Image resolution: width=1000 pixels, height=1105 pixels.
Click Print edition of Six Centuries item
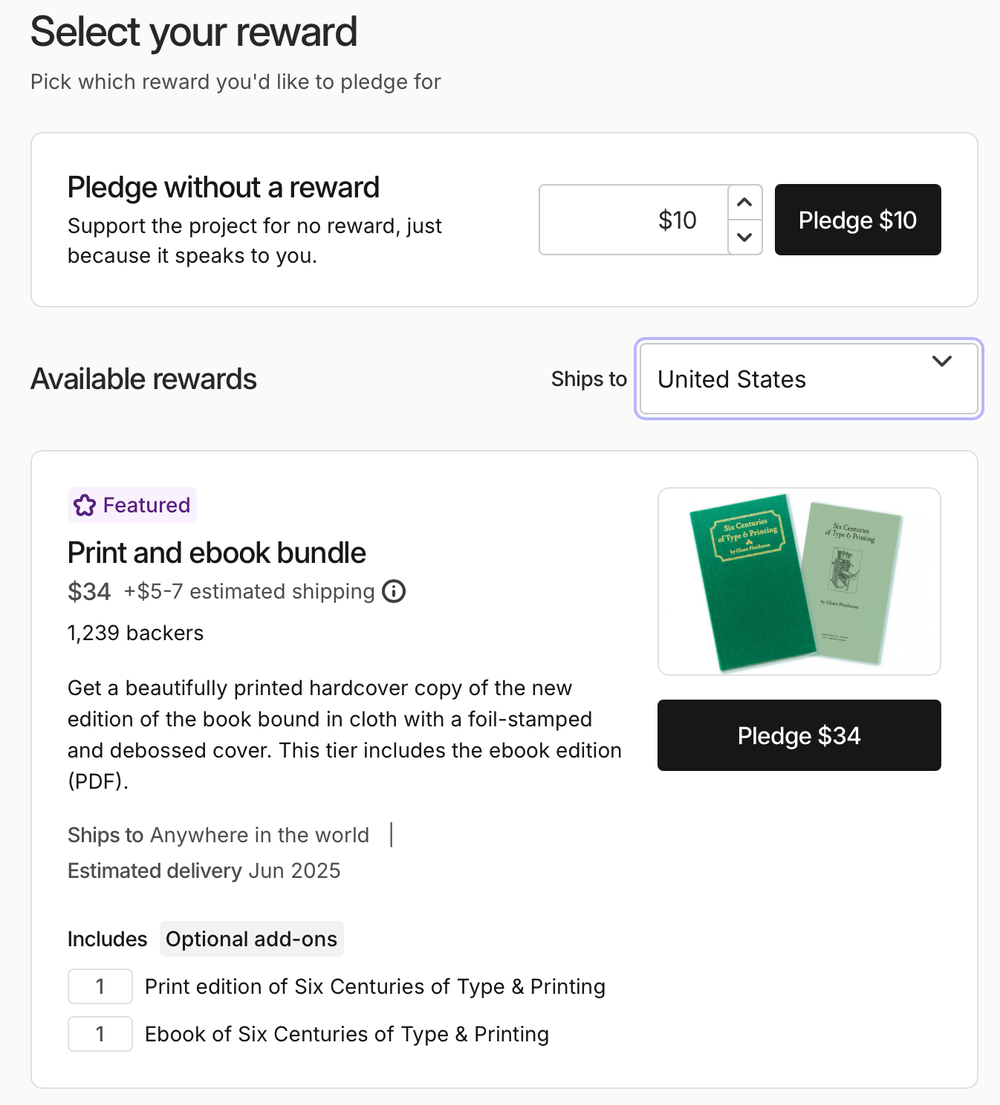pos(375,987)
